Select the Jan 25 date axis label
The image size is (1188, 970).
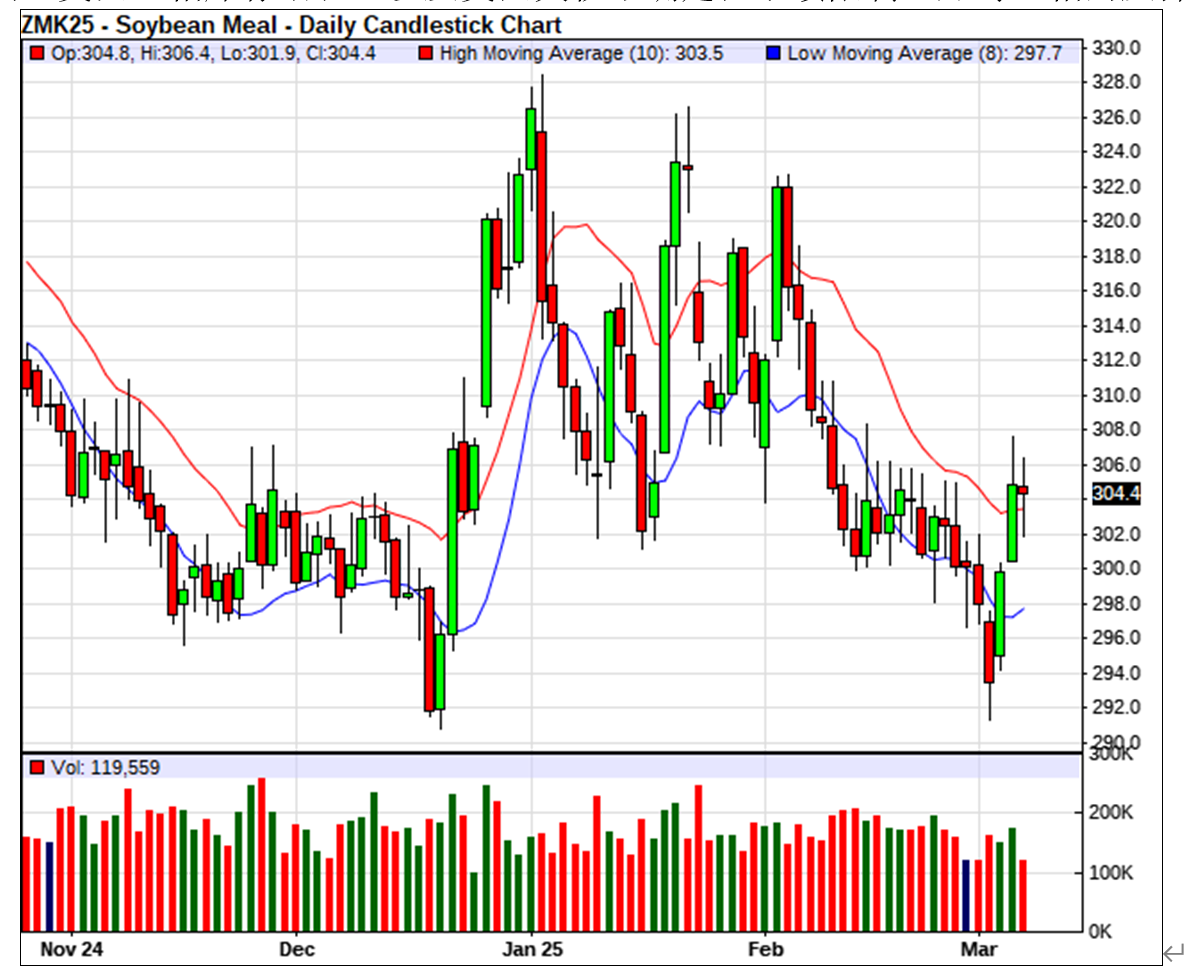coord(533,946)
